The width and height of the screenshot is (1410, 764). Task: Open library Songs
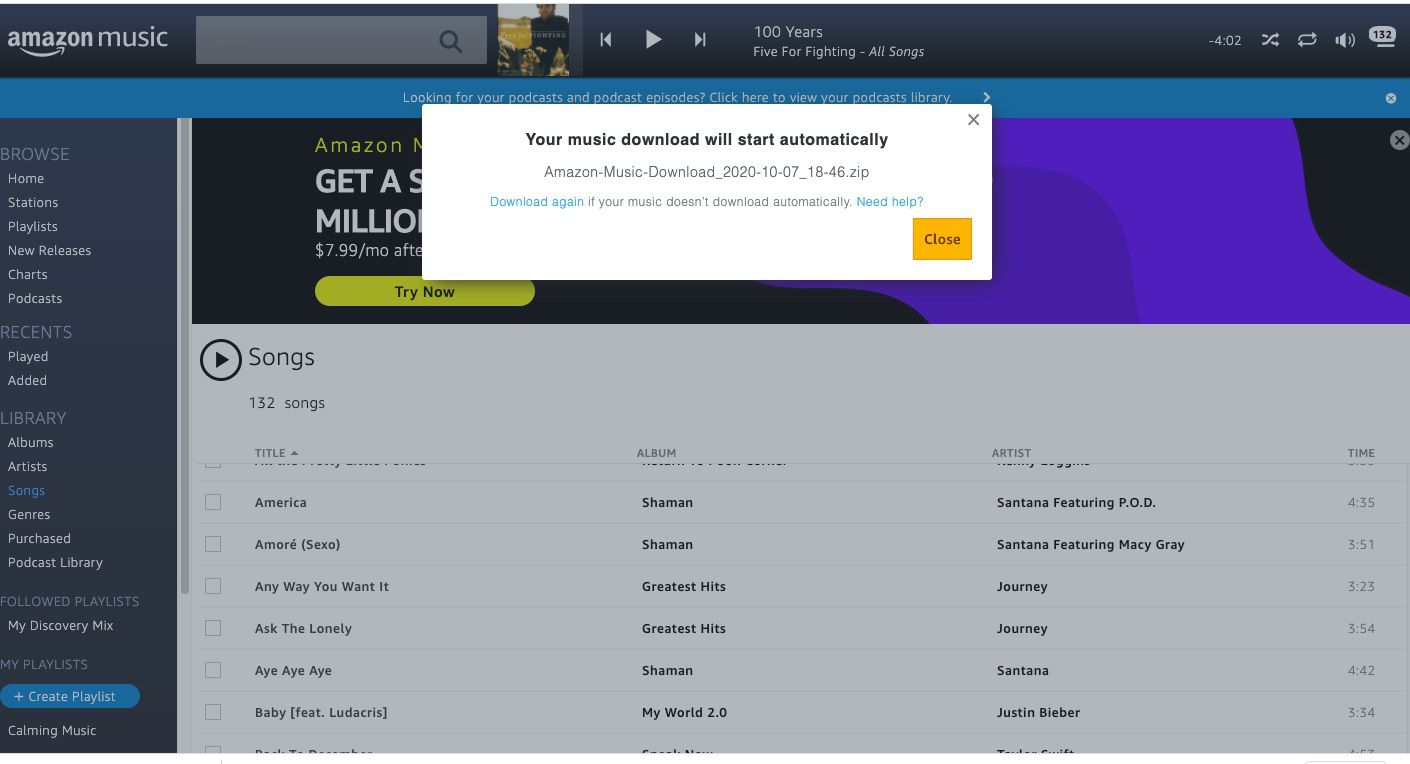tap(26, 490)
